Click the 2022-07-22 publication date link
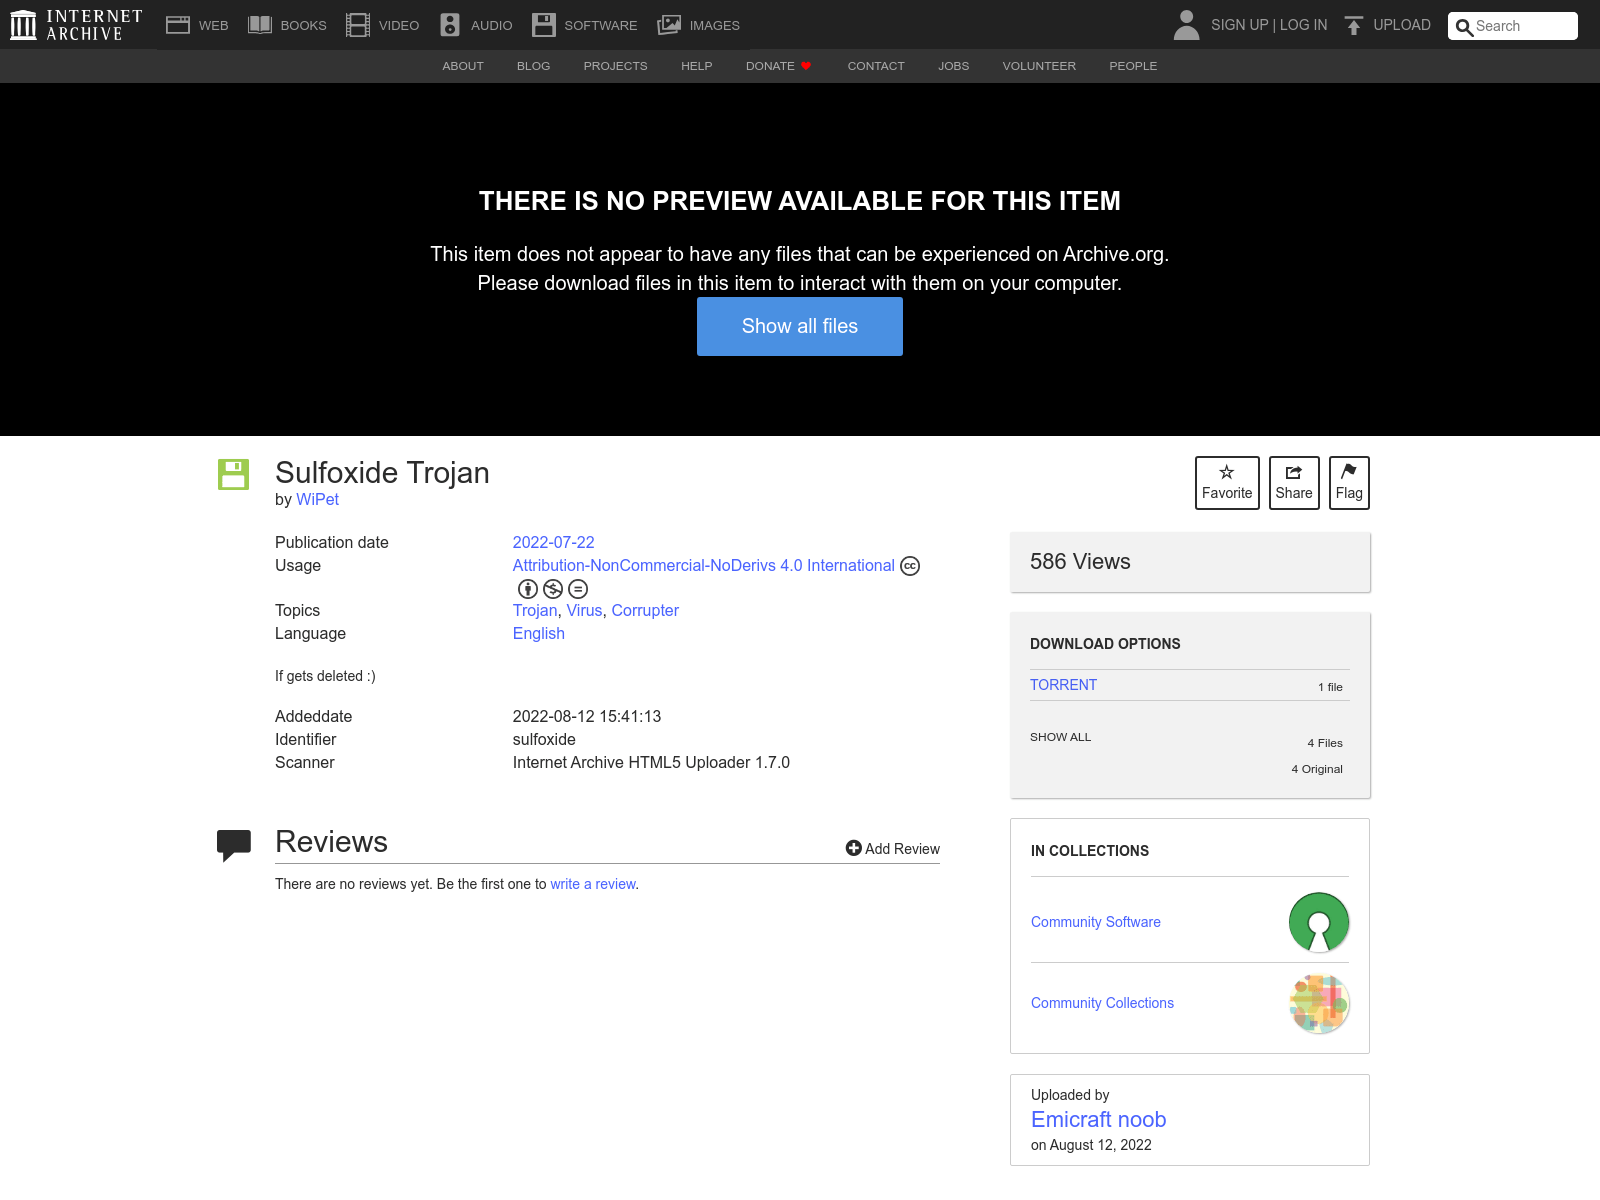Viewport: 1600px width, 1200px height. 553,542
